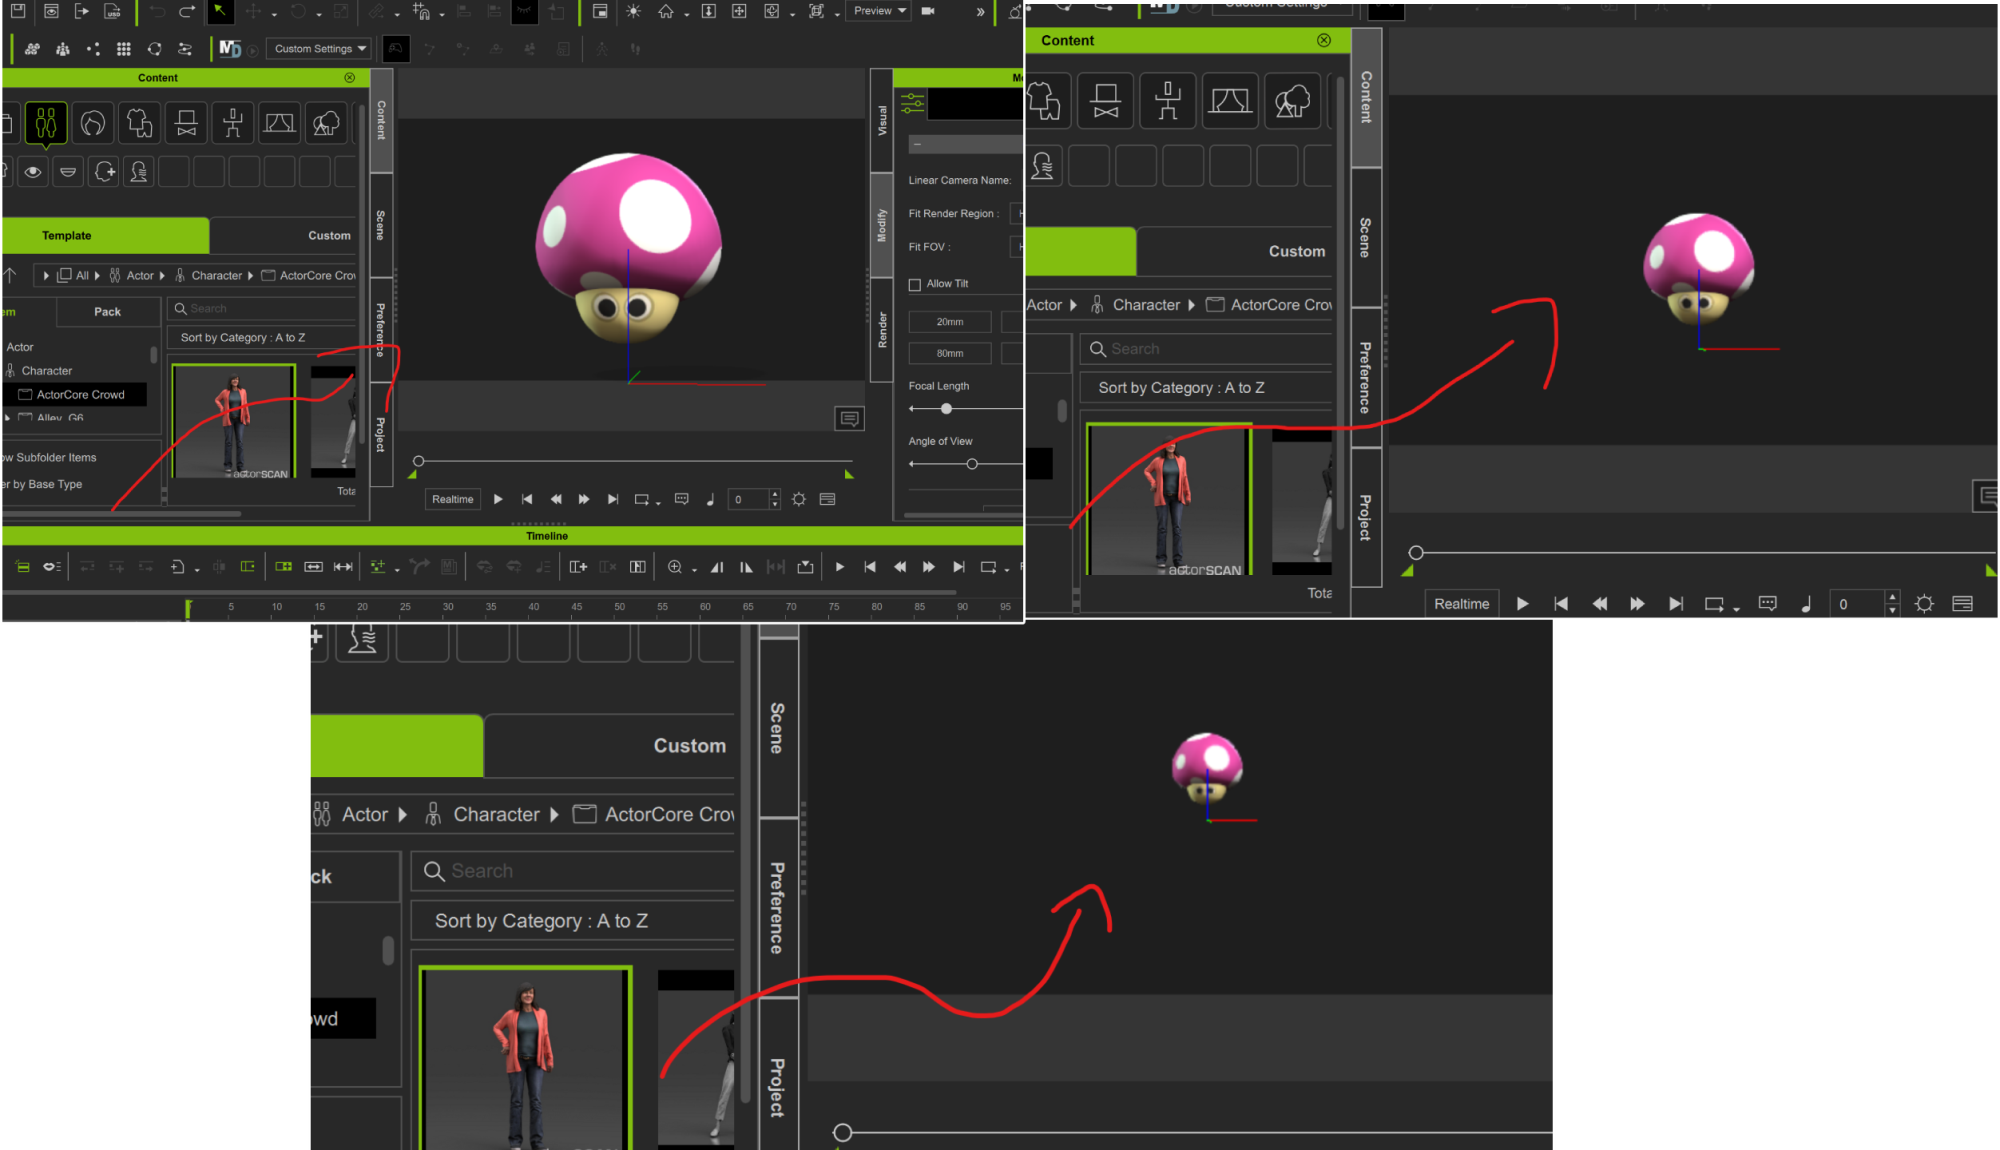The width and height of the screenshot is (2000, 1150).
Task: Click the eye sub-category icon in Content
Action: pos(33,172)
